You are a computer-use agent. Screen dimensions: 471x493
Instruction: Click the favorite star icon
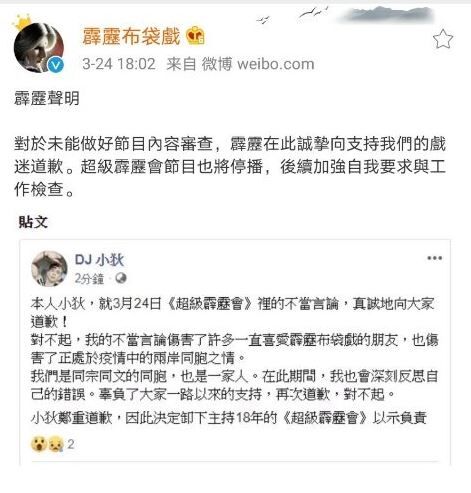click(x=443, y=39)
